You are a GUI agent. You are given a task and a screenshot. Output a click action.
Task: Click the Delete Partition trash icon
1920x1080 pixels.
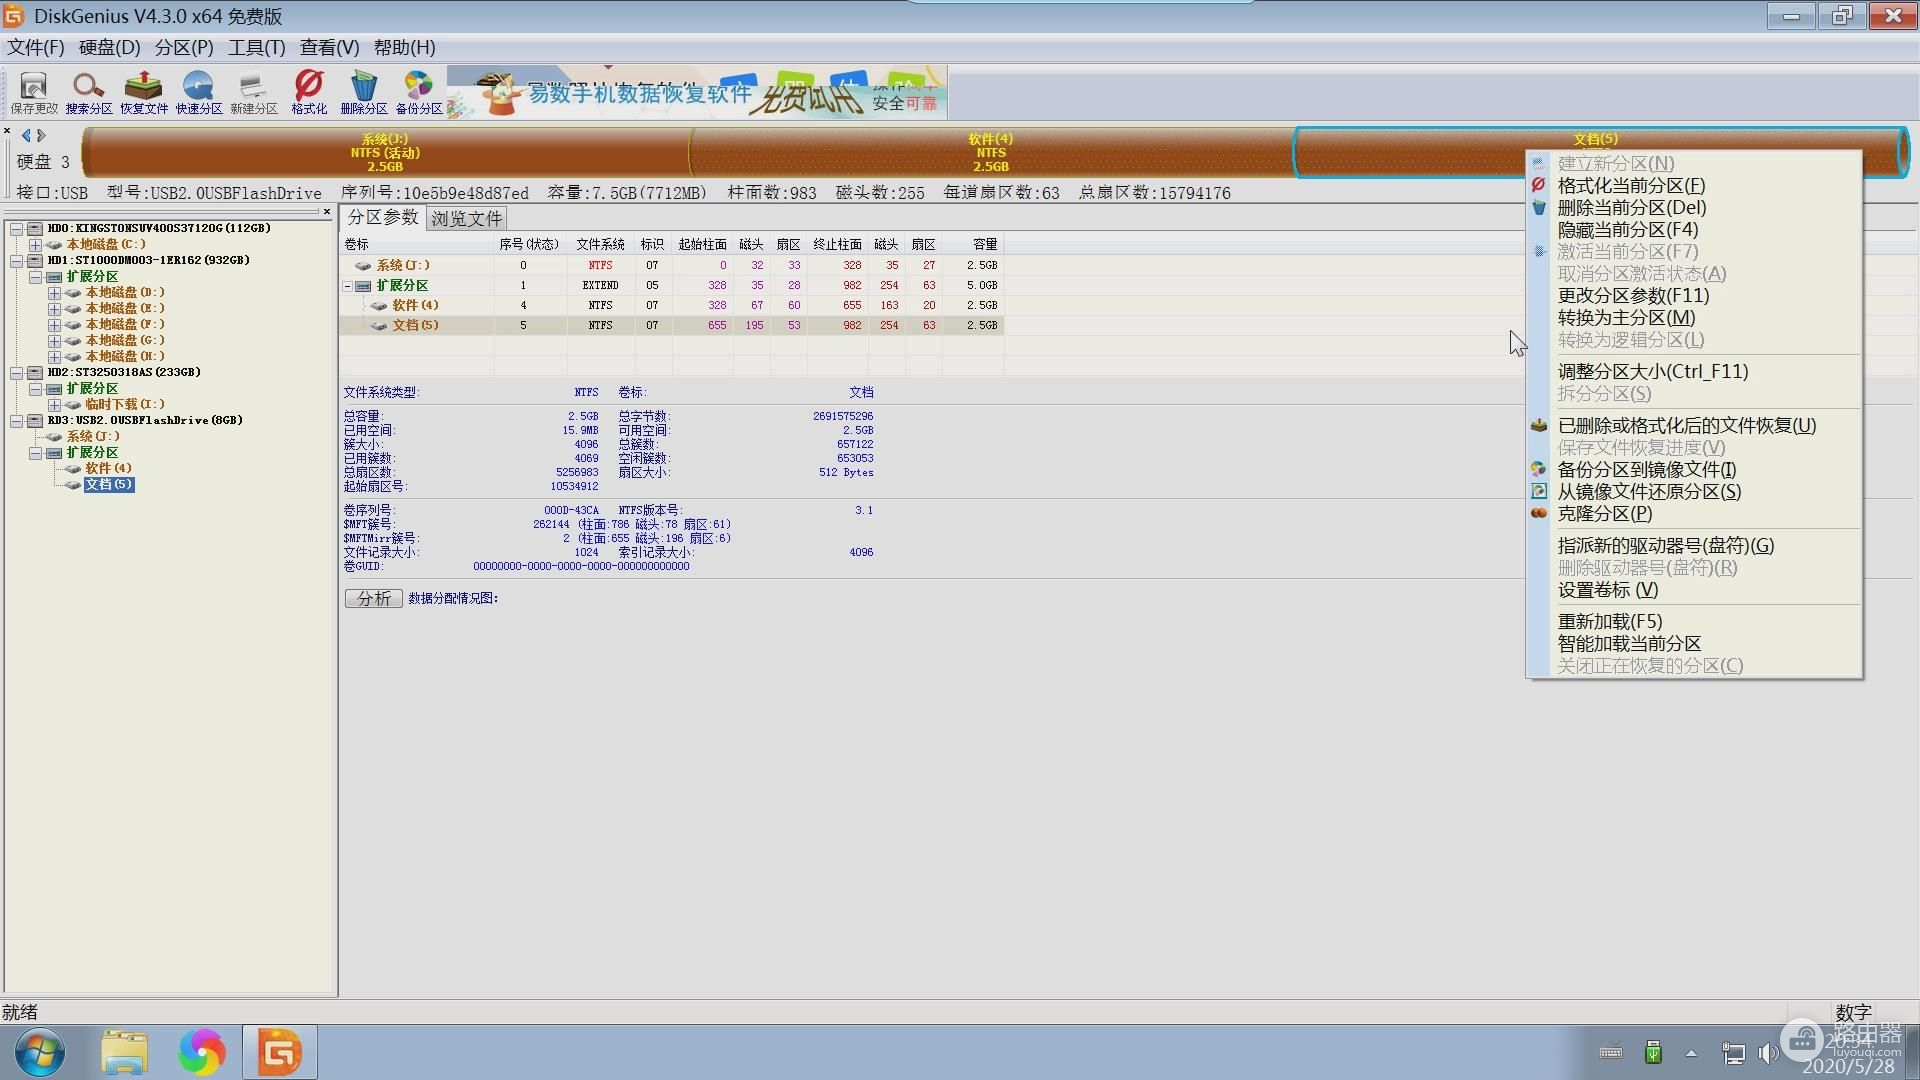[x=363, y=91]
